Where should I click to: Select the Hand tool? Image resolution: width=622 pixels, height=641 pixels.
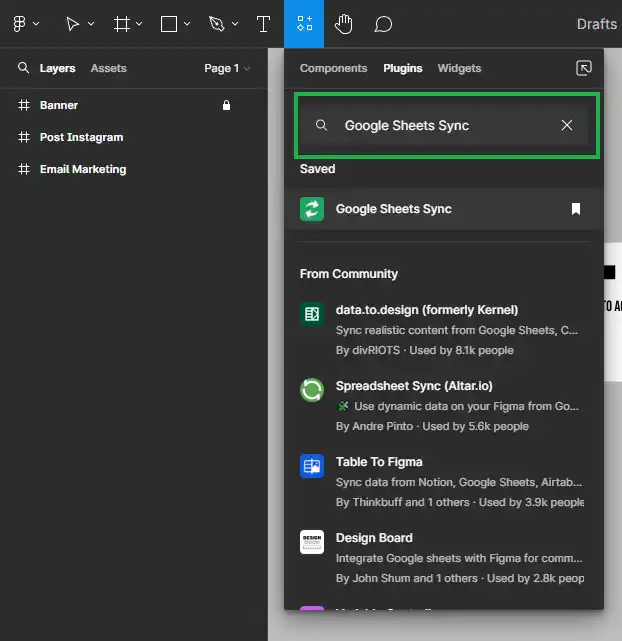coord(343,24)
